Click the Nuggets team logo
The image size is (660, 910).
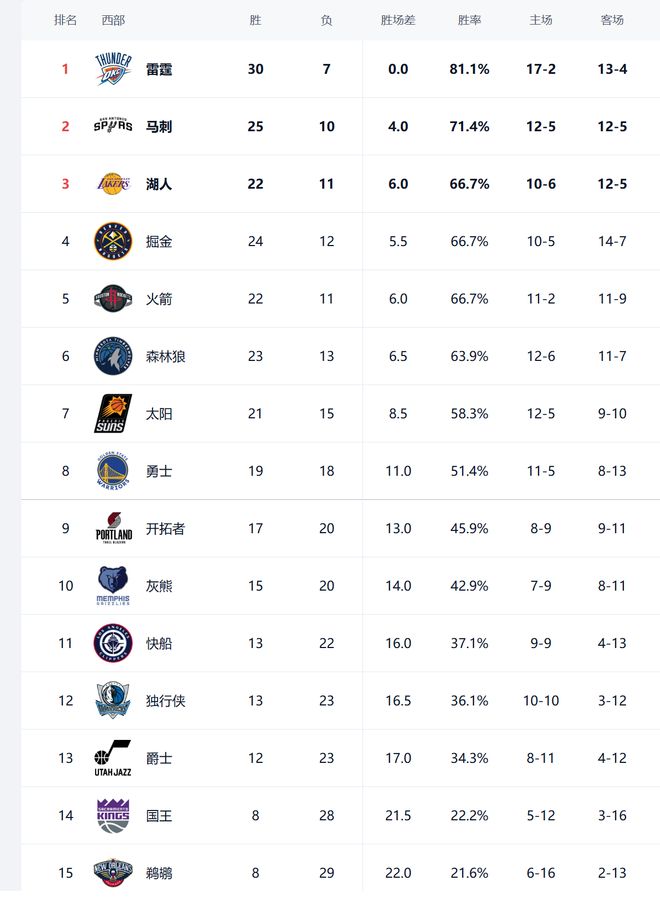(x=112, y=241)
